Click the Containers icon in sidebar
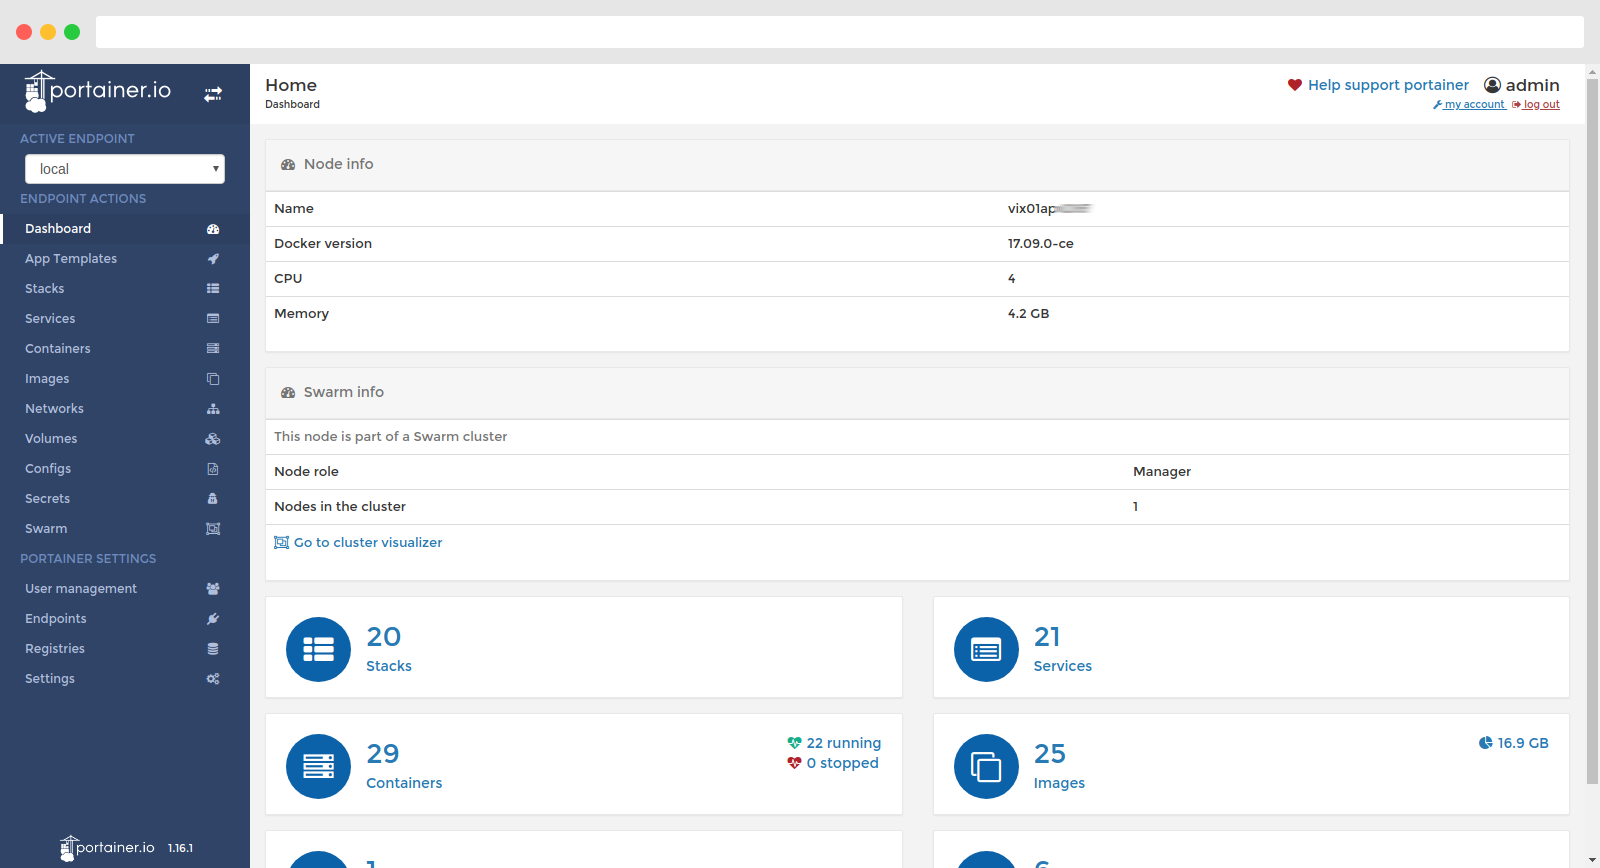 [x=213, y=349]
